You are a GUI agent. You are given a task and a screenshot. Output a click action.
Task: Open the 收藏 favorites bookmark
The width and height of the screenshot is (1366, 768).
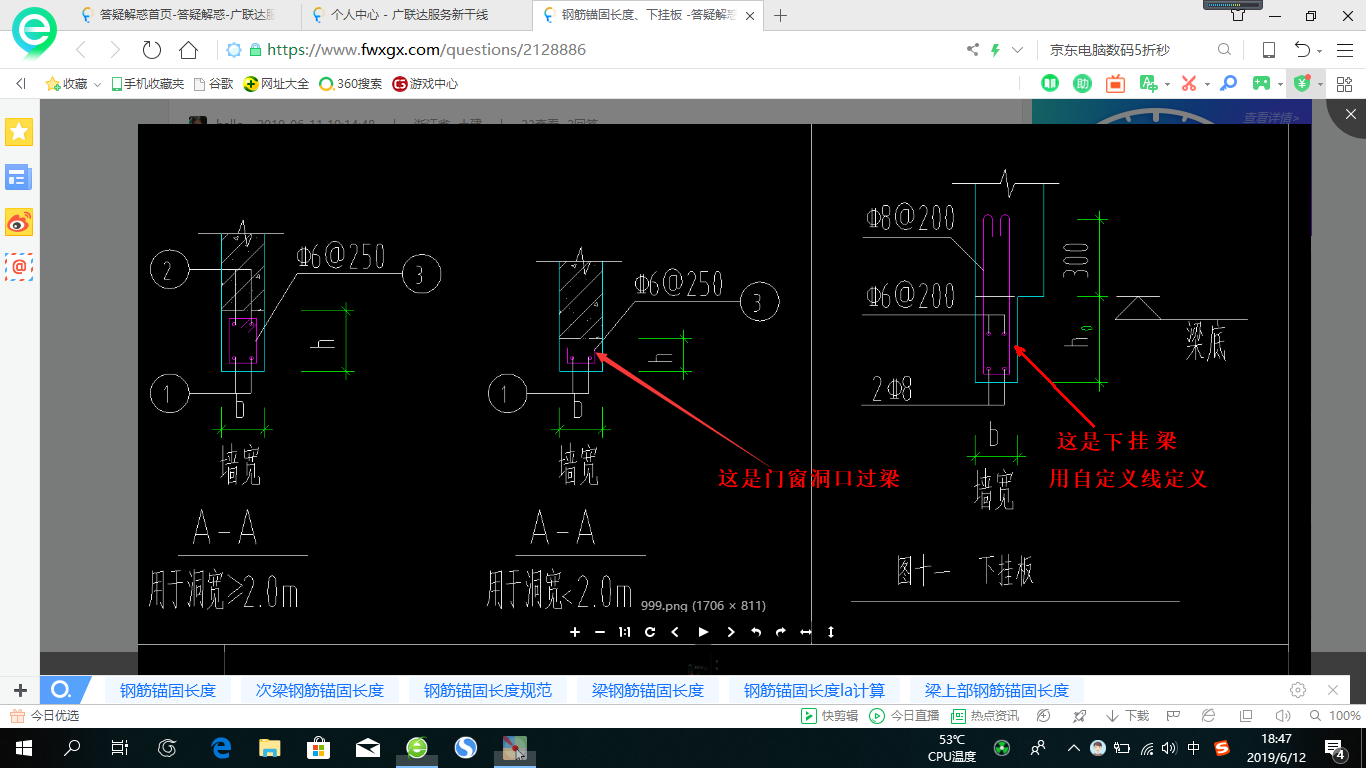[x=67, y=84]
